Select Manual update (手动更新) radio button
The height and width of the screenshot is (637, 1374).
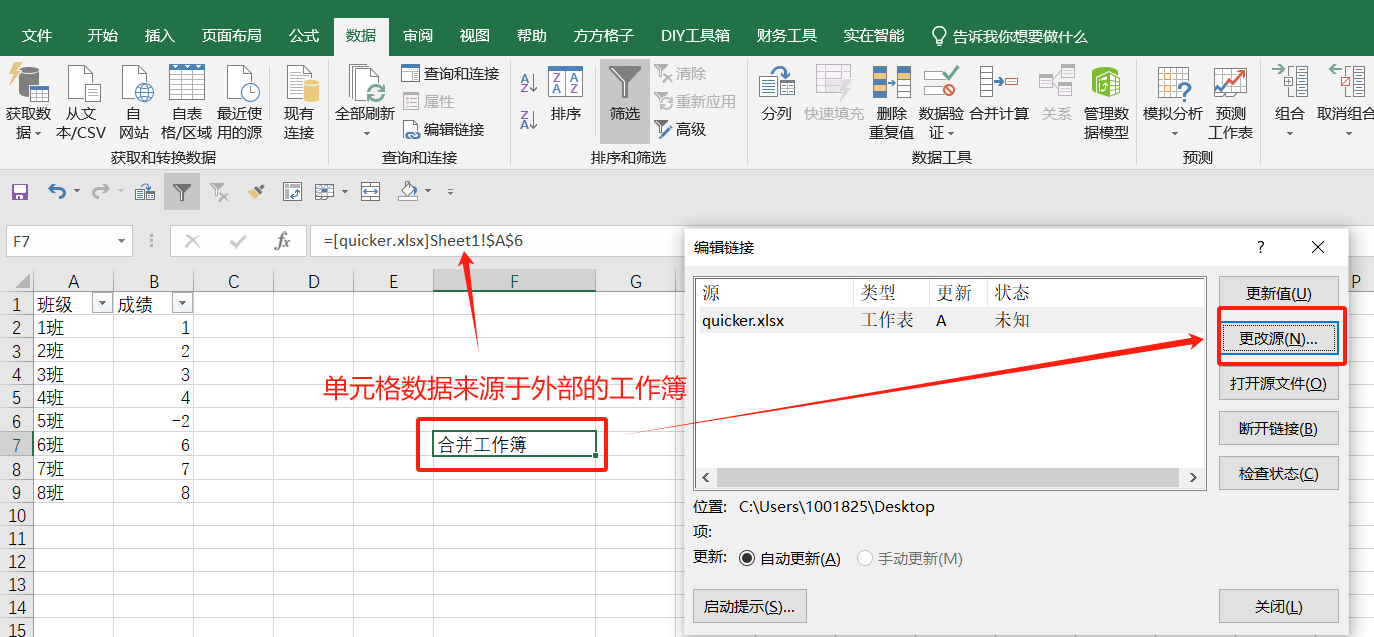(x=866, y=559)
